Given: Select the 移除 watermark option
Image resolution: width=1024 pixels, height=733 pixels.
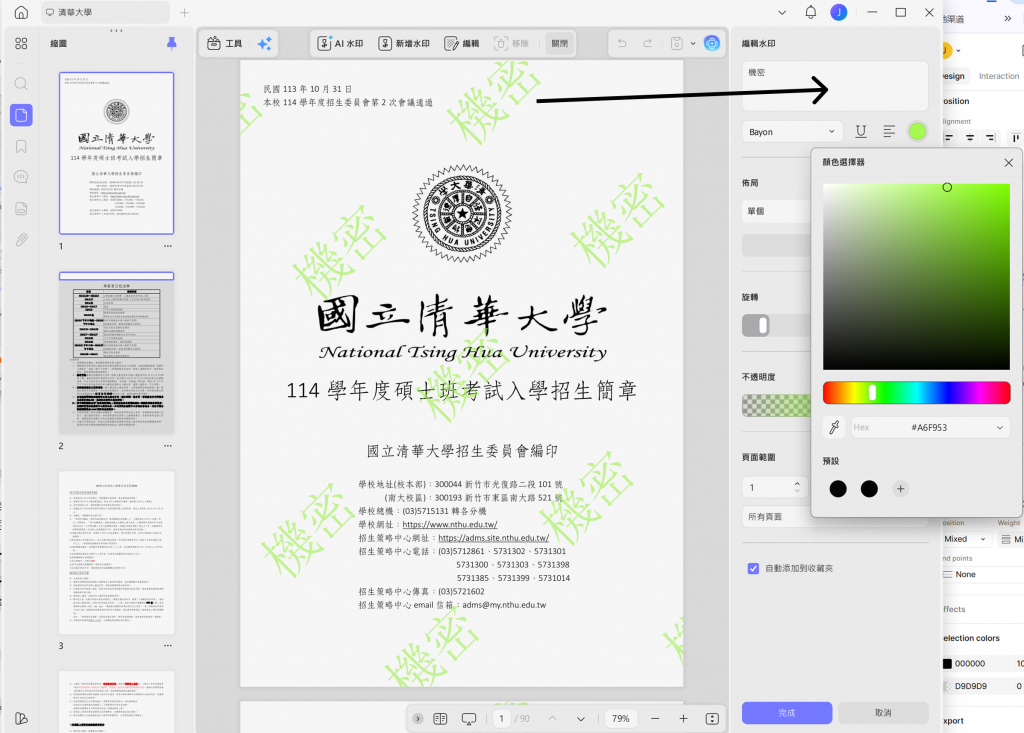Looking at the screenshot, I should click(511, 44).
